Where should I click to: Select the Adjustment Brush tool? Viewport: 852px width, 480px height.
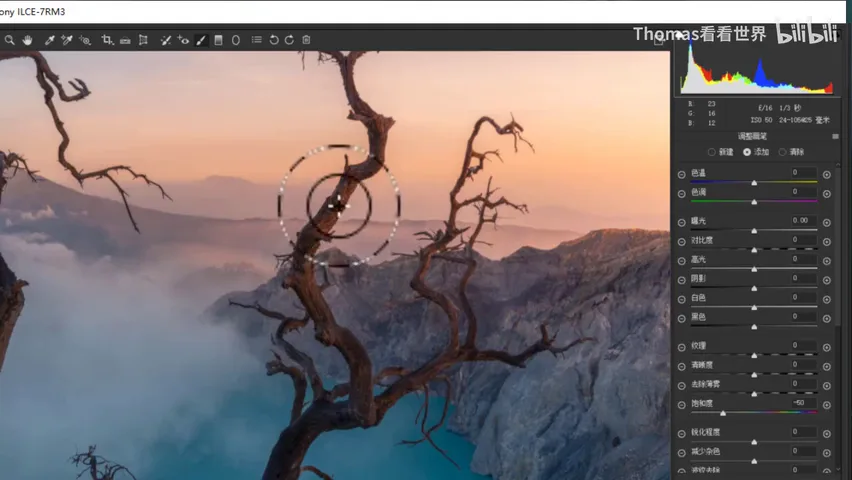[201, 40]
